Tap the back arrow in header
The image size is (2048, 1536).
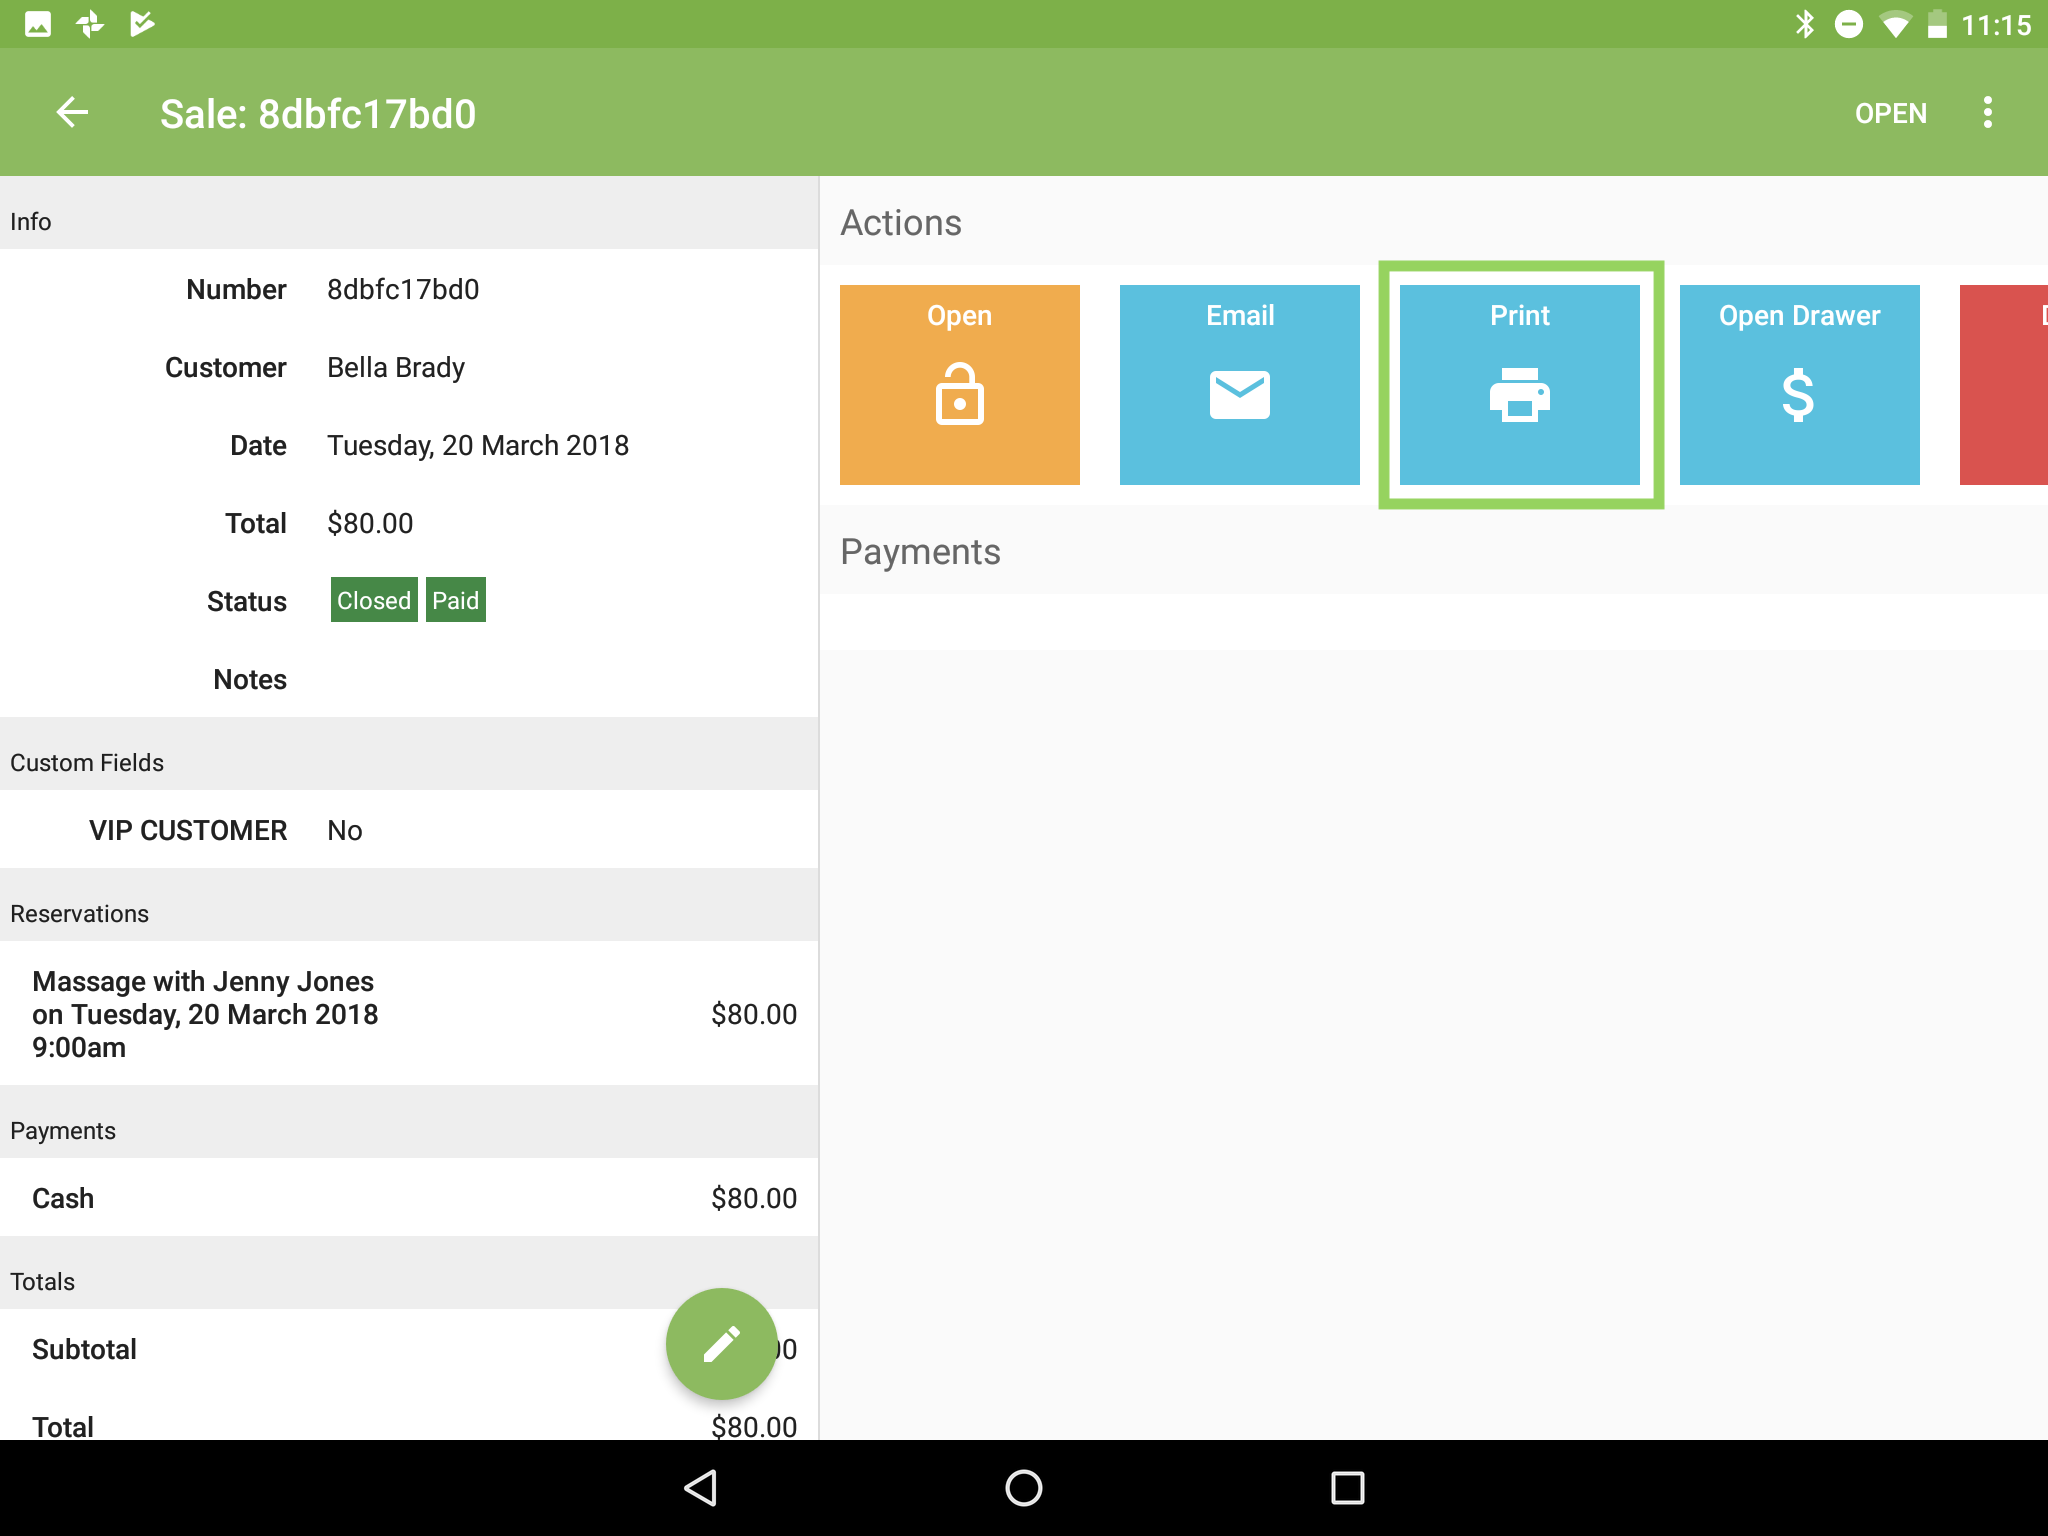[72, 113]
